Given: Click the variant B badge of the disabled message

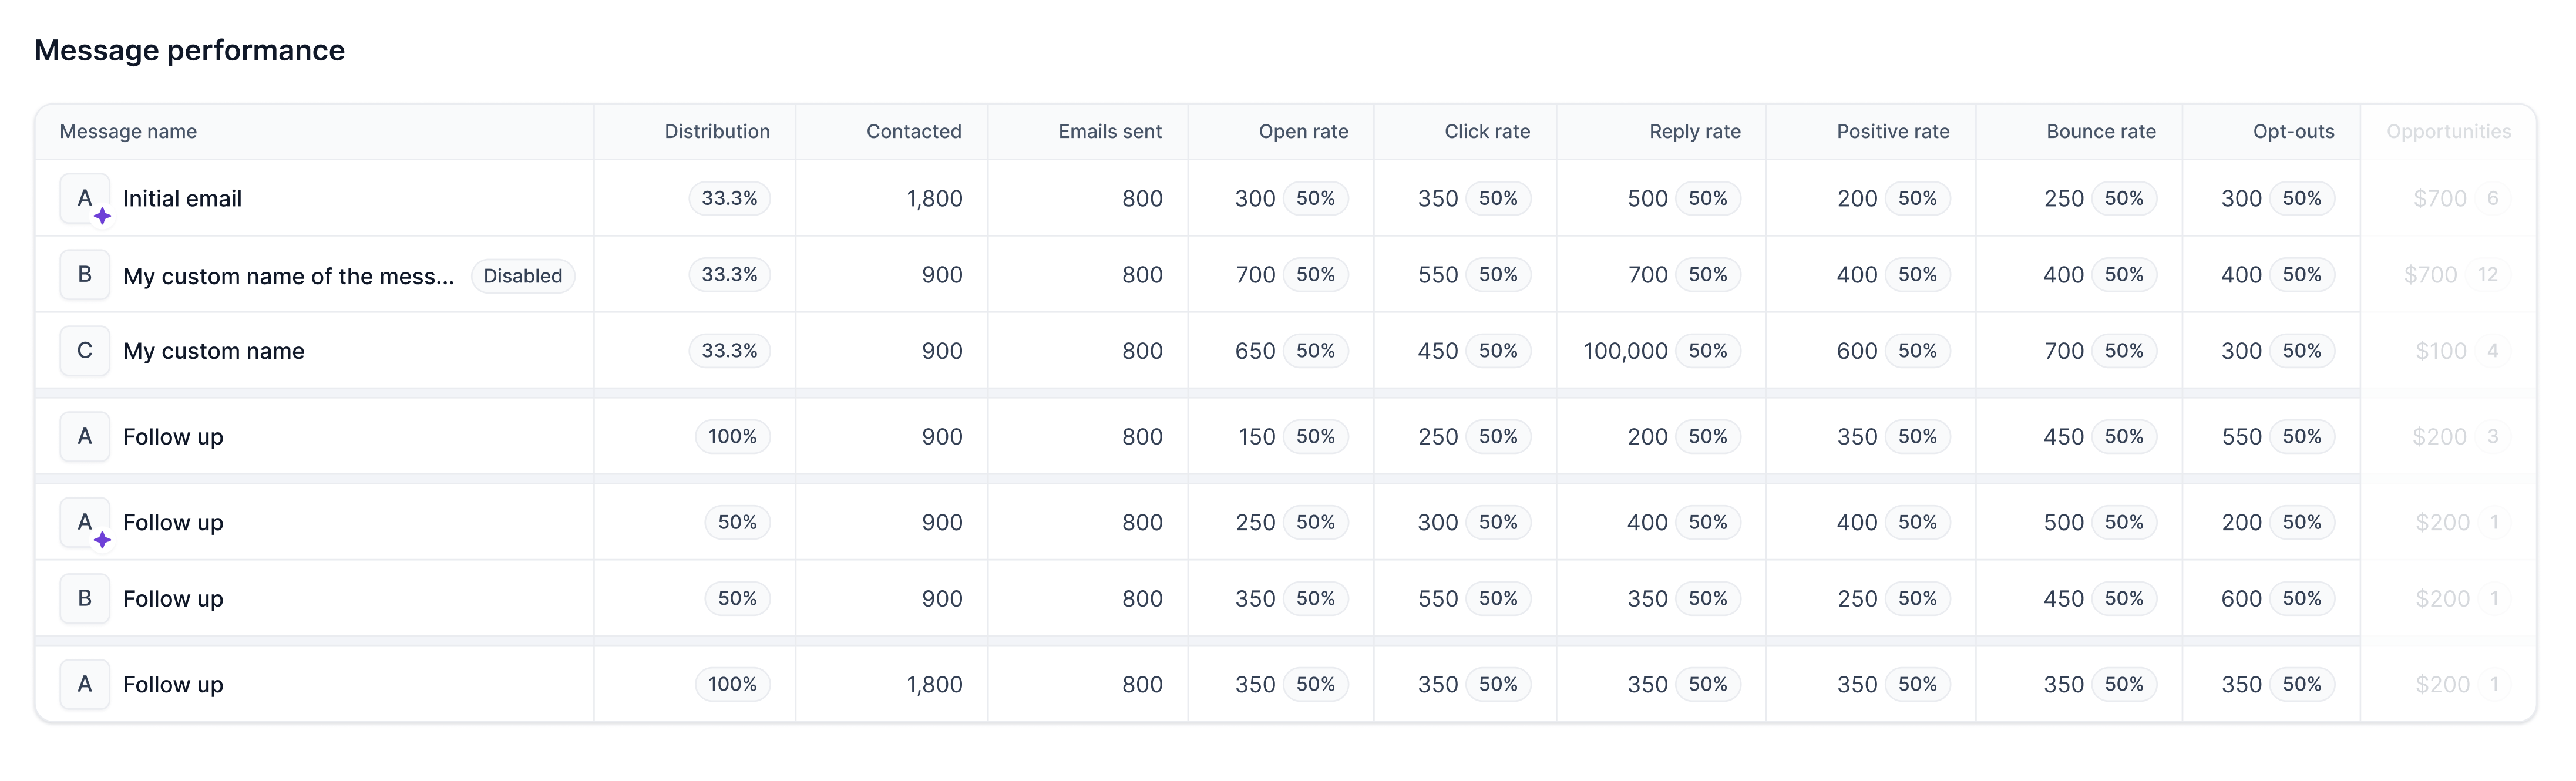Looking at the screenshot, I should [84, 274].
